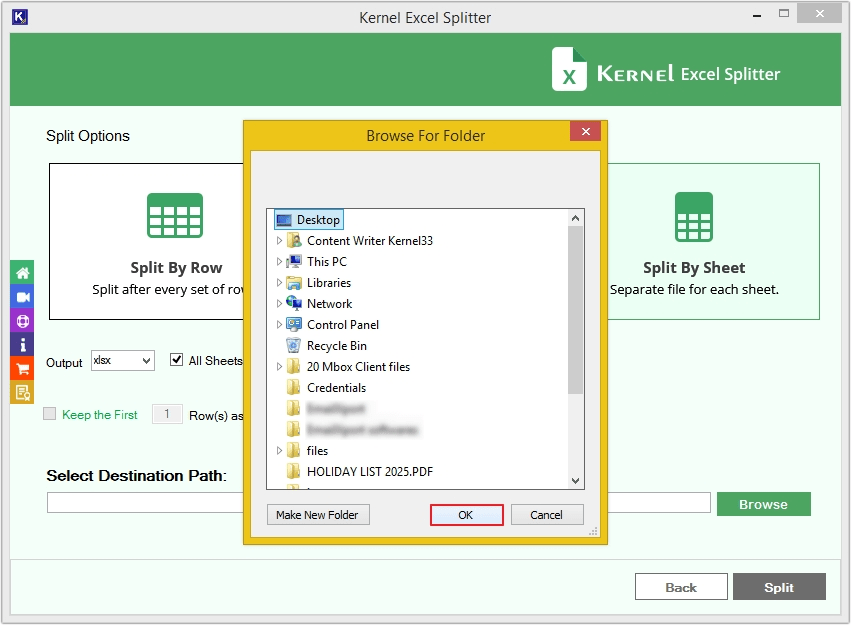Screen dimensions: 852x626
Task: Click the folder list scroll down arrow
Action: point(575,480)
